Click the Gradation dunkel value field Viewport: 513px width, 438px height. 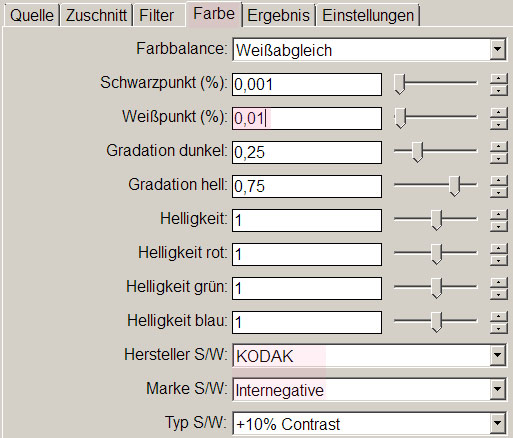tap(307, 152)
